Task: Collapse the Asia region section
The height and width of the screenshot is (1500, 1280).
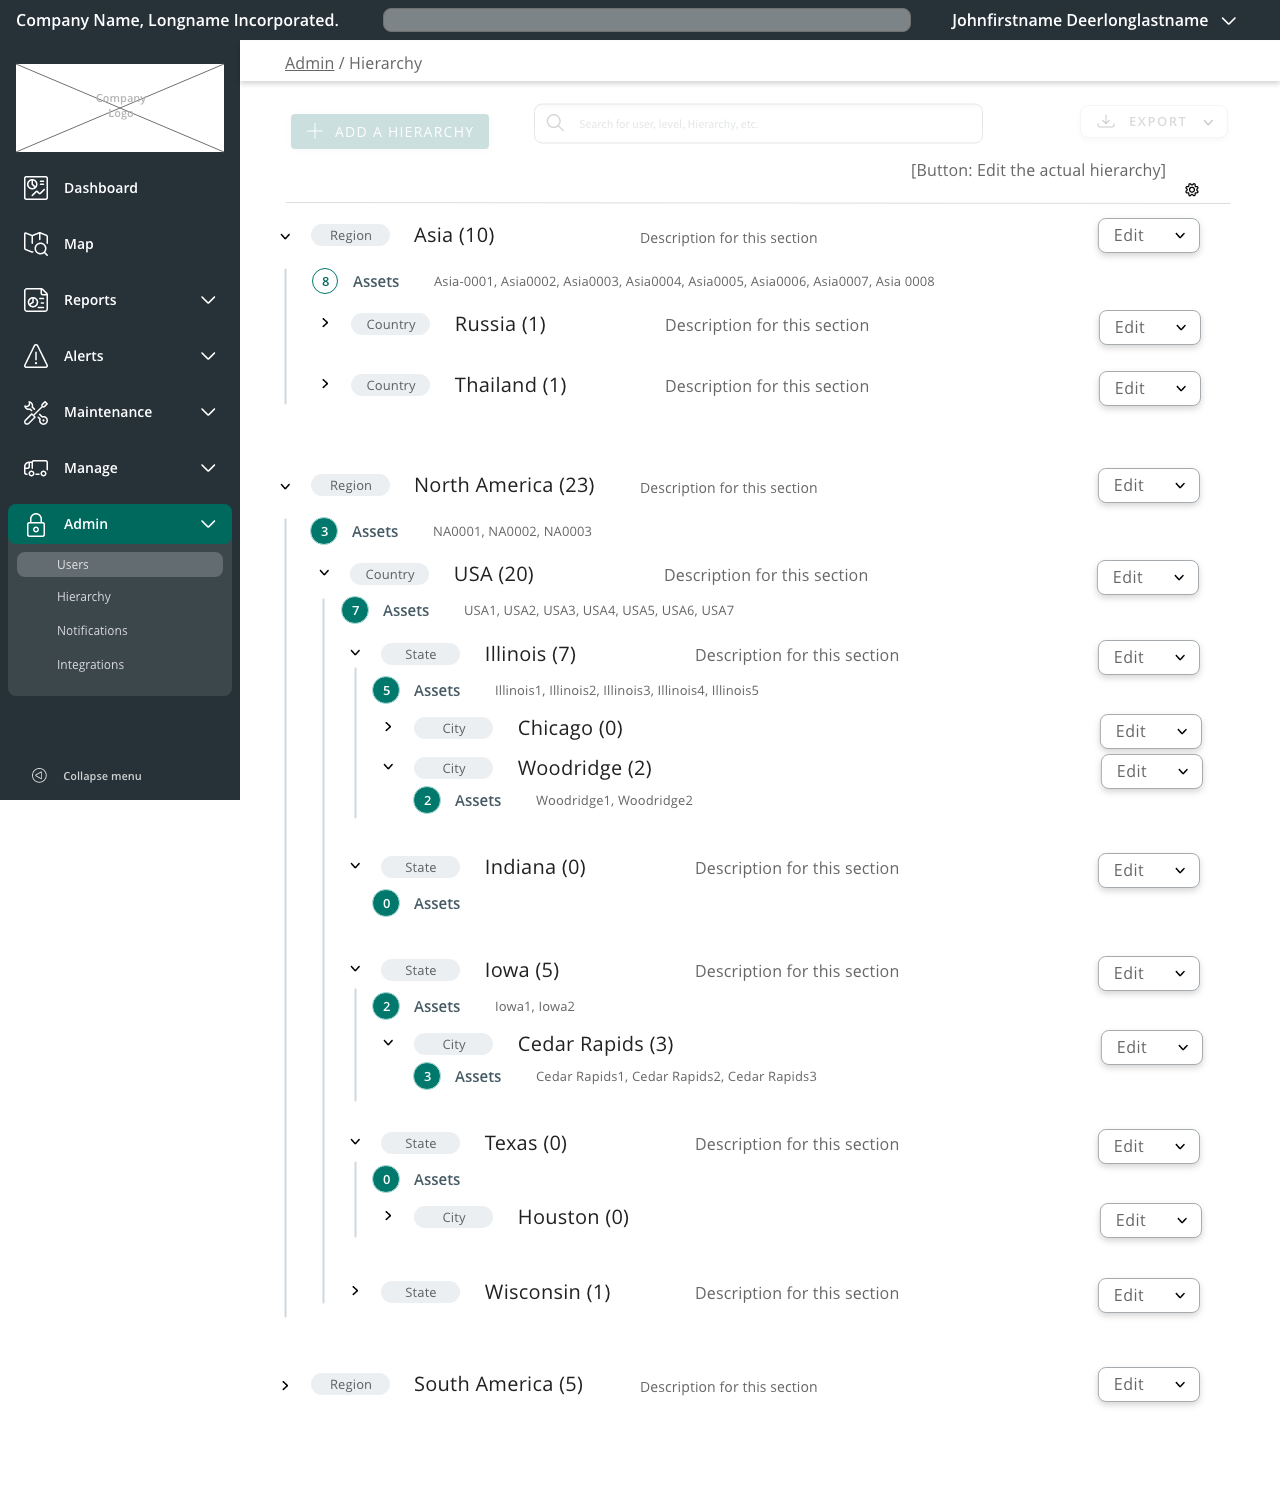Action: (285, 237)
